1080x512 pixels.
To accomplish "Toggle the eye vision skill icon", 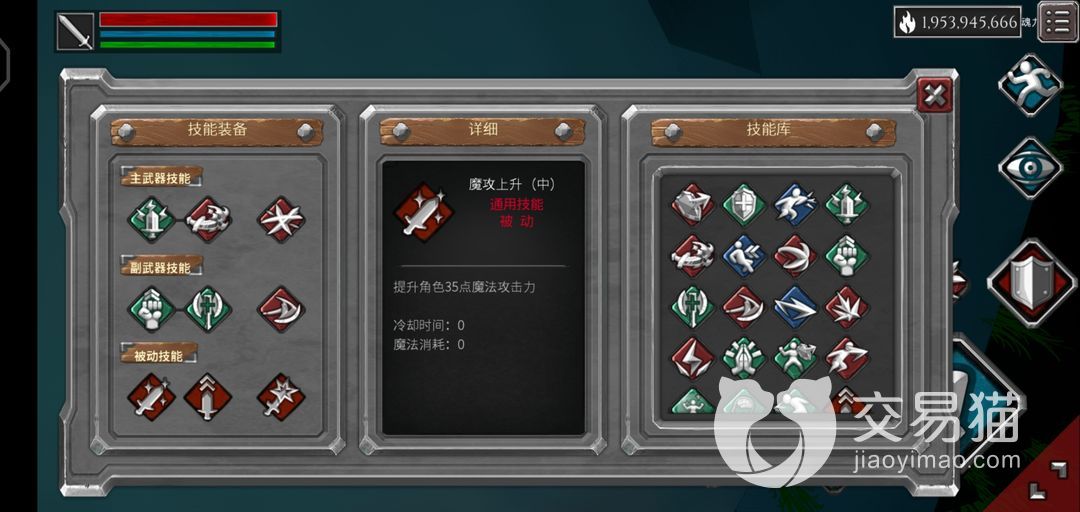I will 1030,167.
